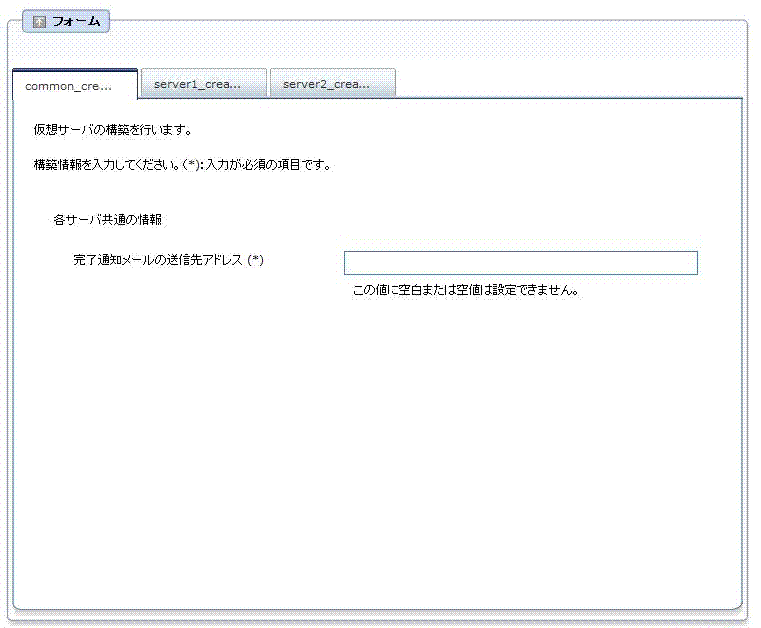Click the フォーム panel title

click(76, 22)
